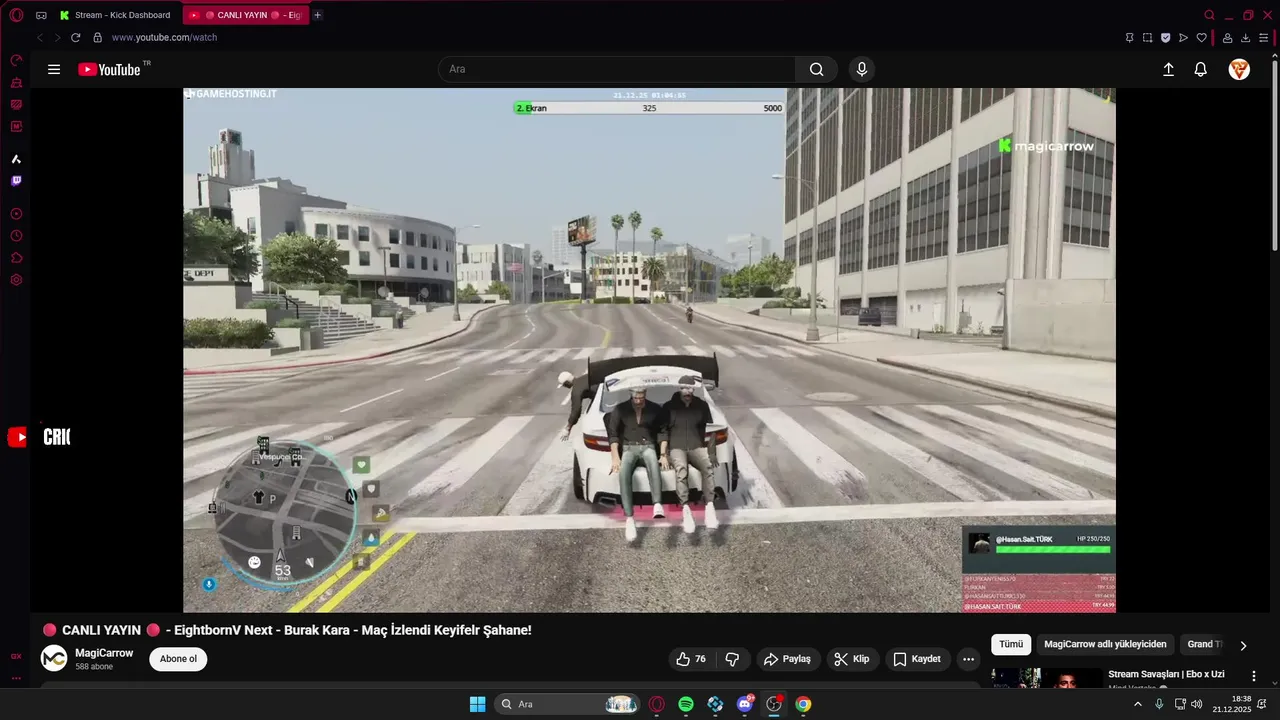
Task: Open MagiCarrow channel name link
Action: click(x=104, y=653)
